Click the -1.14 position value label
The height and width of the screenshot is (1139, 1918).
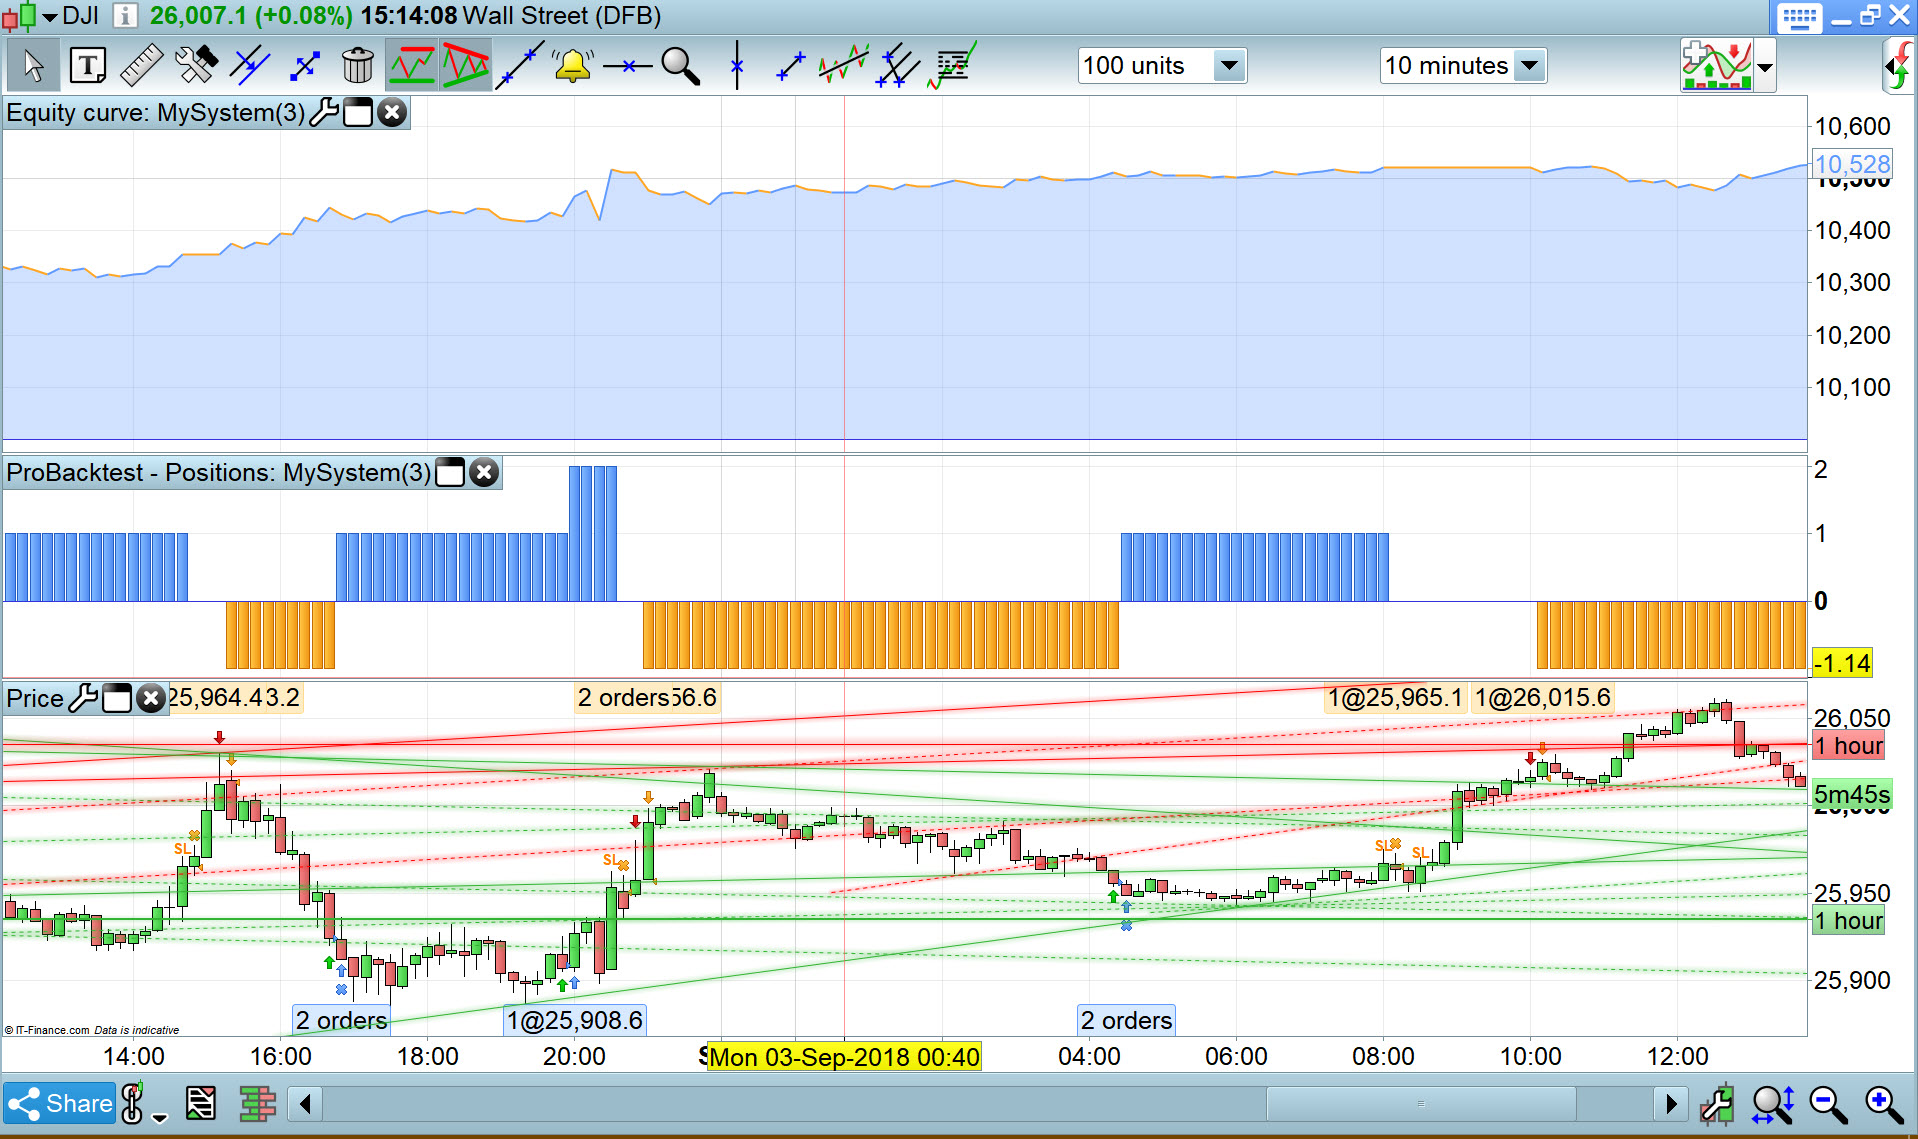tap(1842, 663)
